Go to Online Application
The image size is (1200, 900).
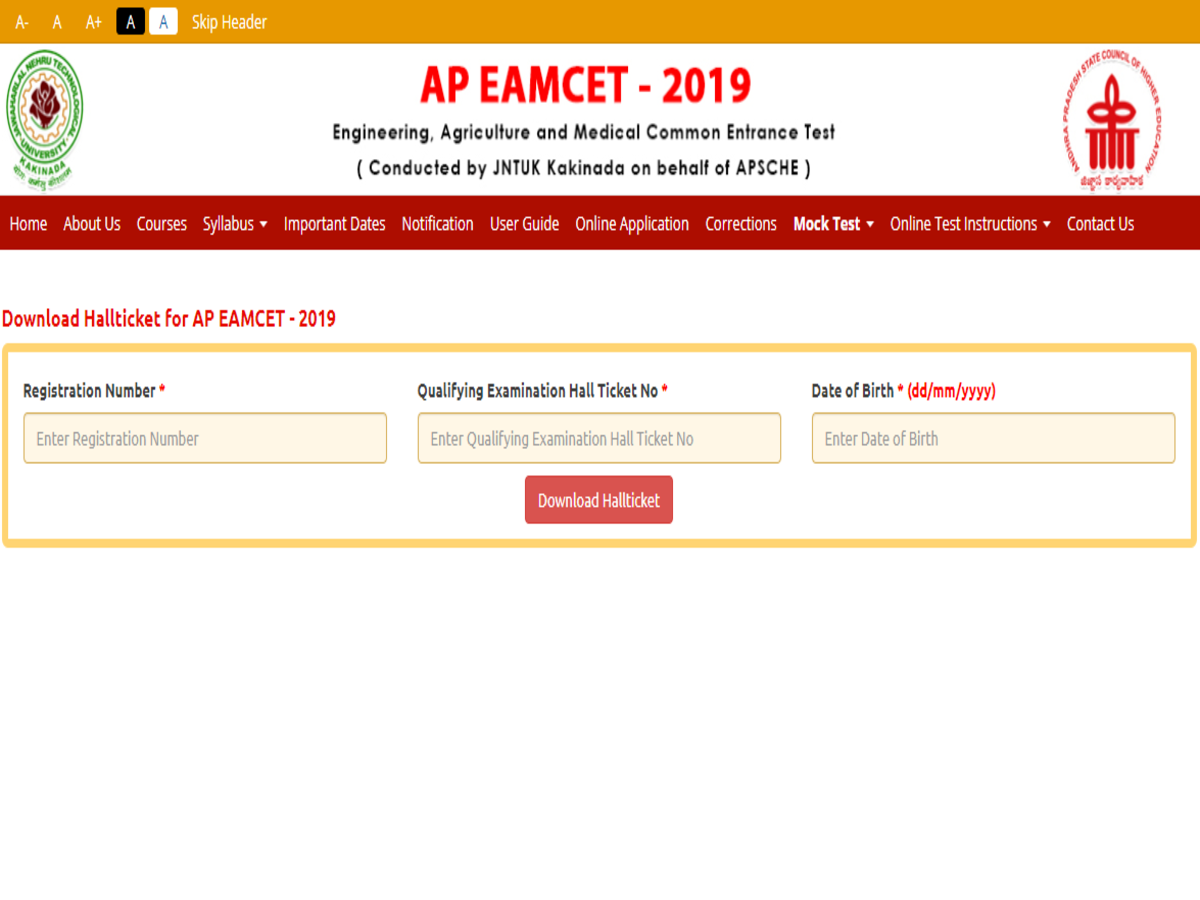[x=632, y=224]
